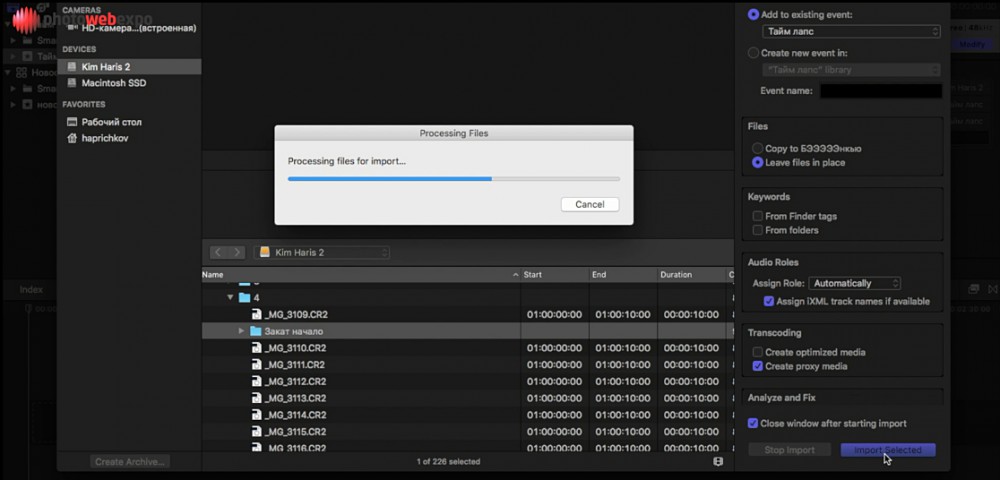Screen dimensions: 1000x480
Task: Enable keywords From folders
Action: (758, 230)
